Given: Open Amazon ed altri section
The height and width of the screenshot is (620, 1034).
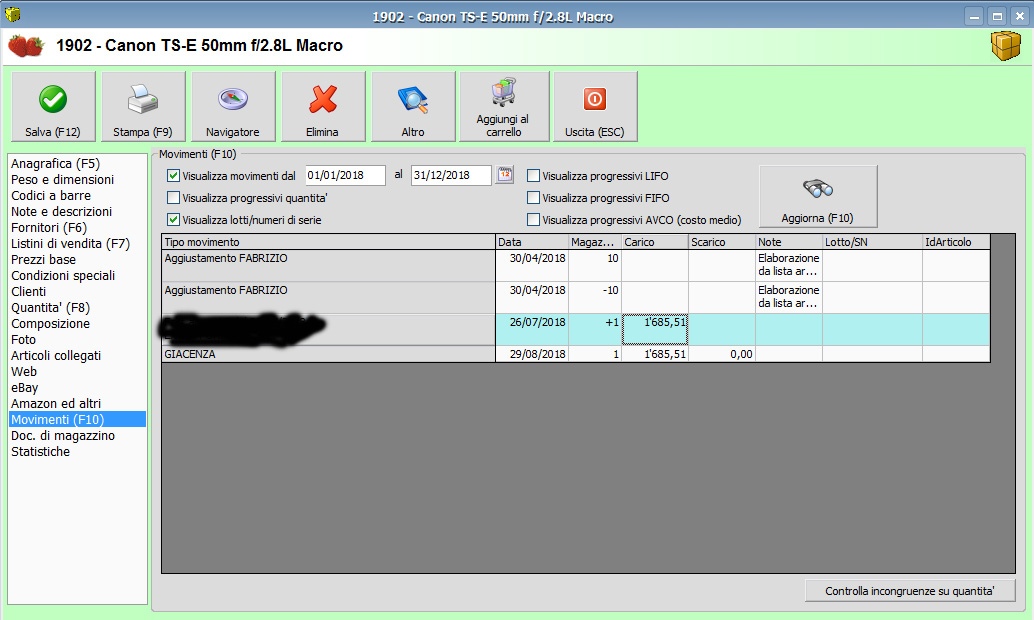Looking at the screenshot, I should click(77, 404).
